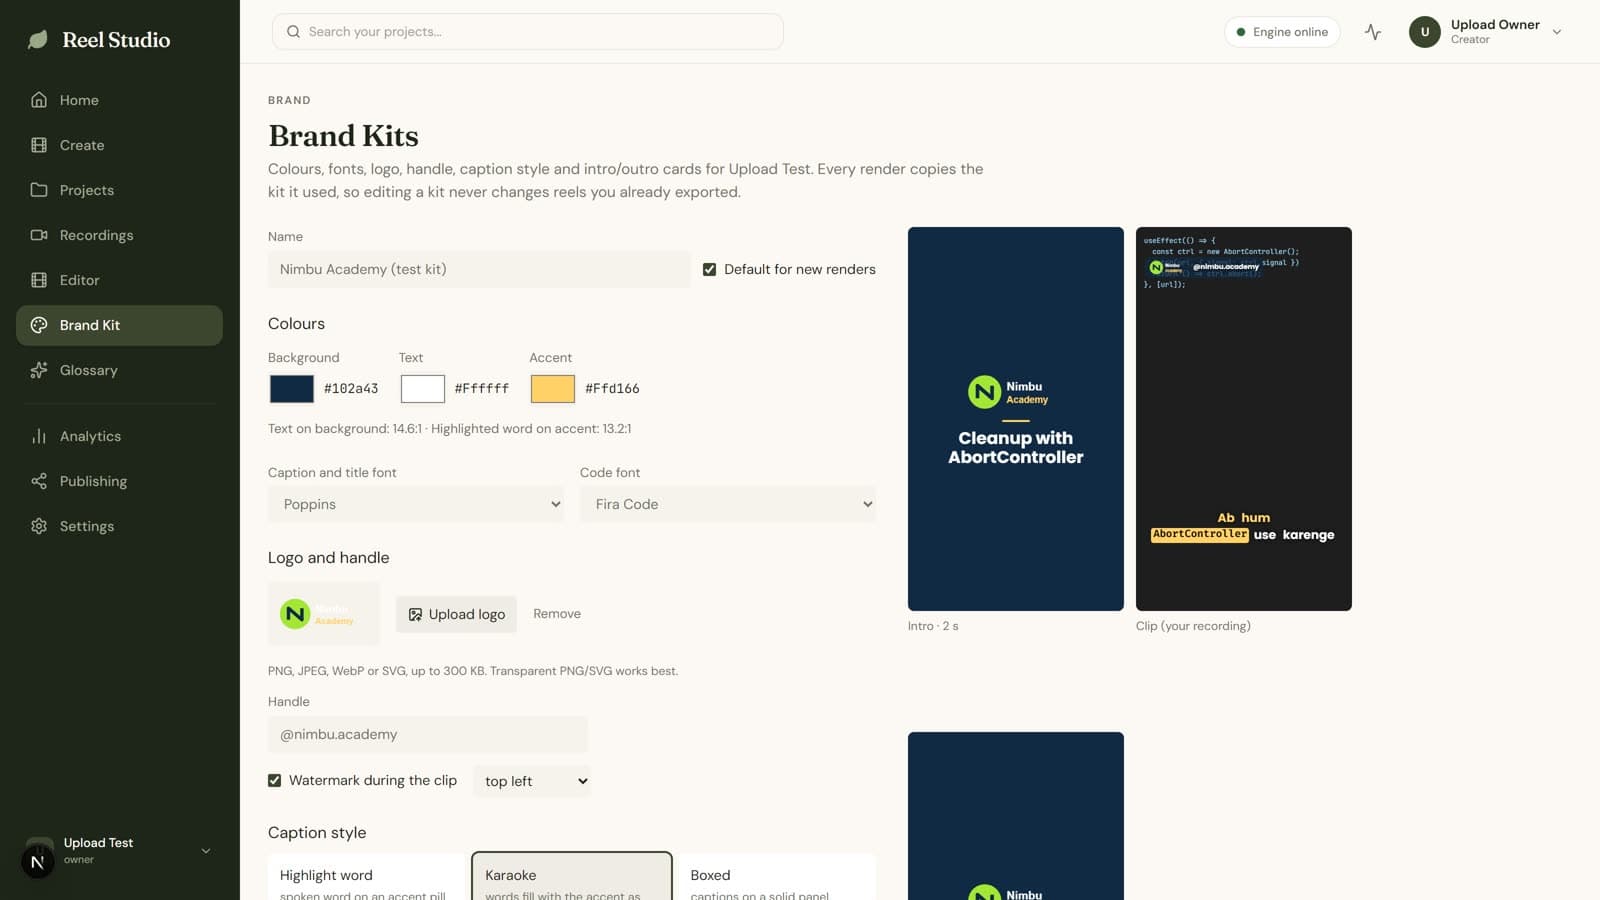
Task: Click the Intro card preview thumbnail
Action: [x=1016, y=419]
